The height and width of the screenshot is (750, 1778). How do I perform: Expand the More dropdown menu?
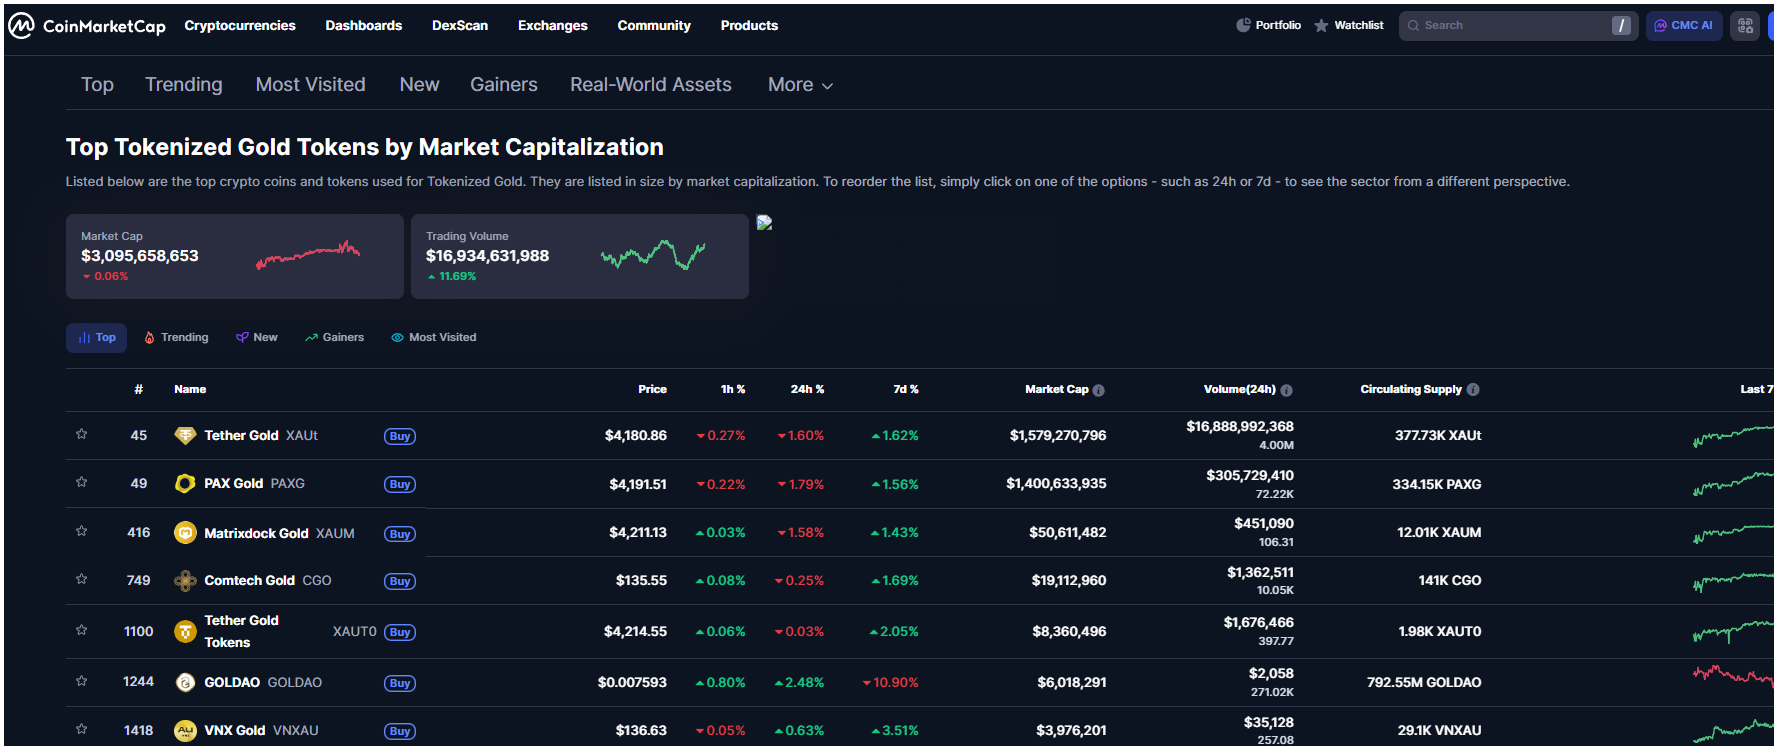(800, 85)
